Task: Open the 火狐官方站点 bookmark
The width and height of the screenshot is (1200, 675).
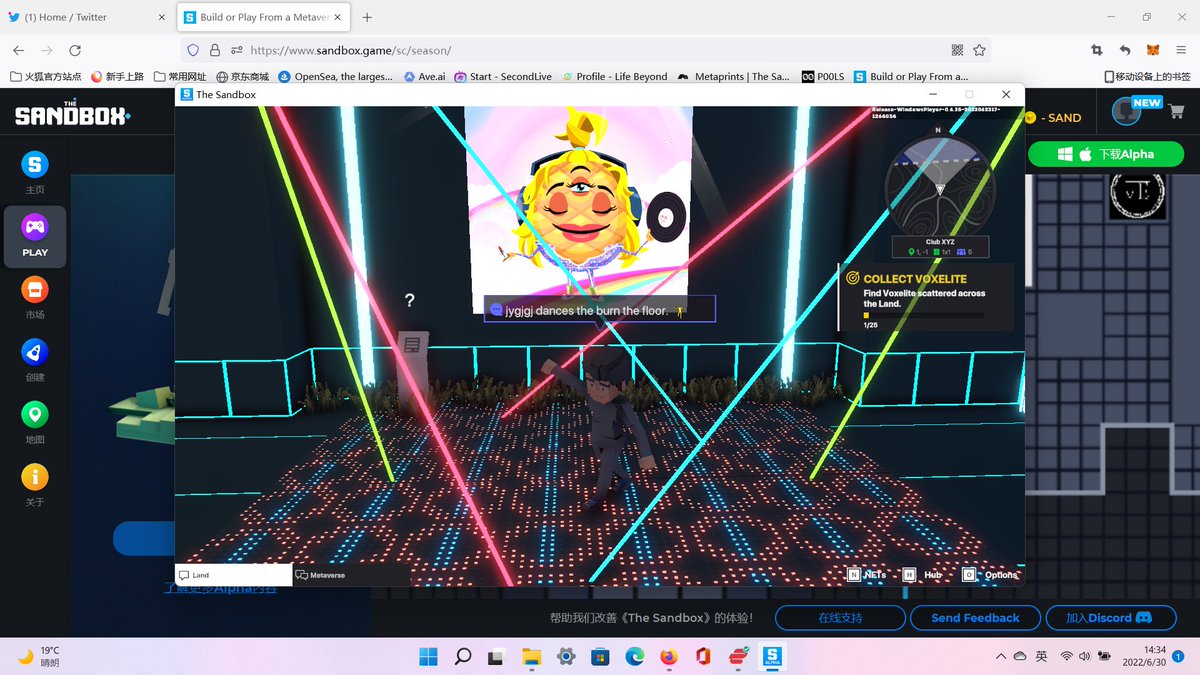Action: click(46, 76)
